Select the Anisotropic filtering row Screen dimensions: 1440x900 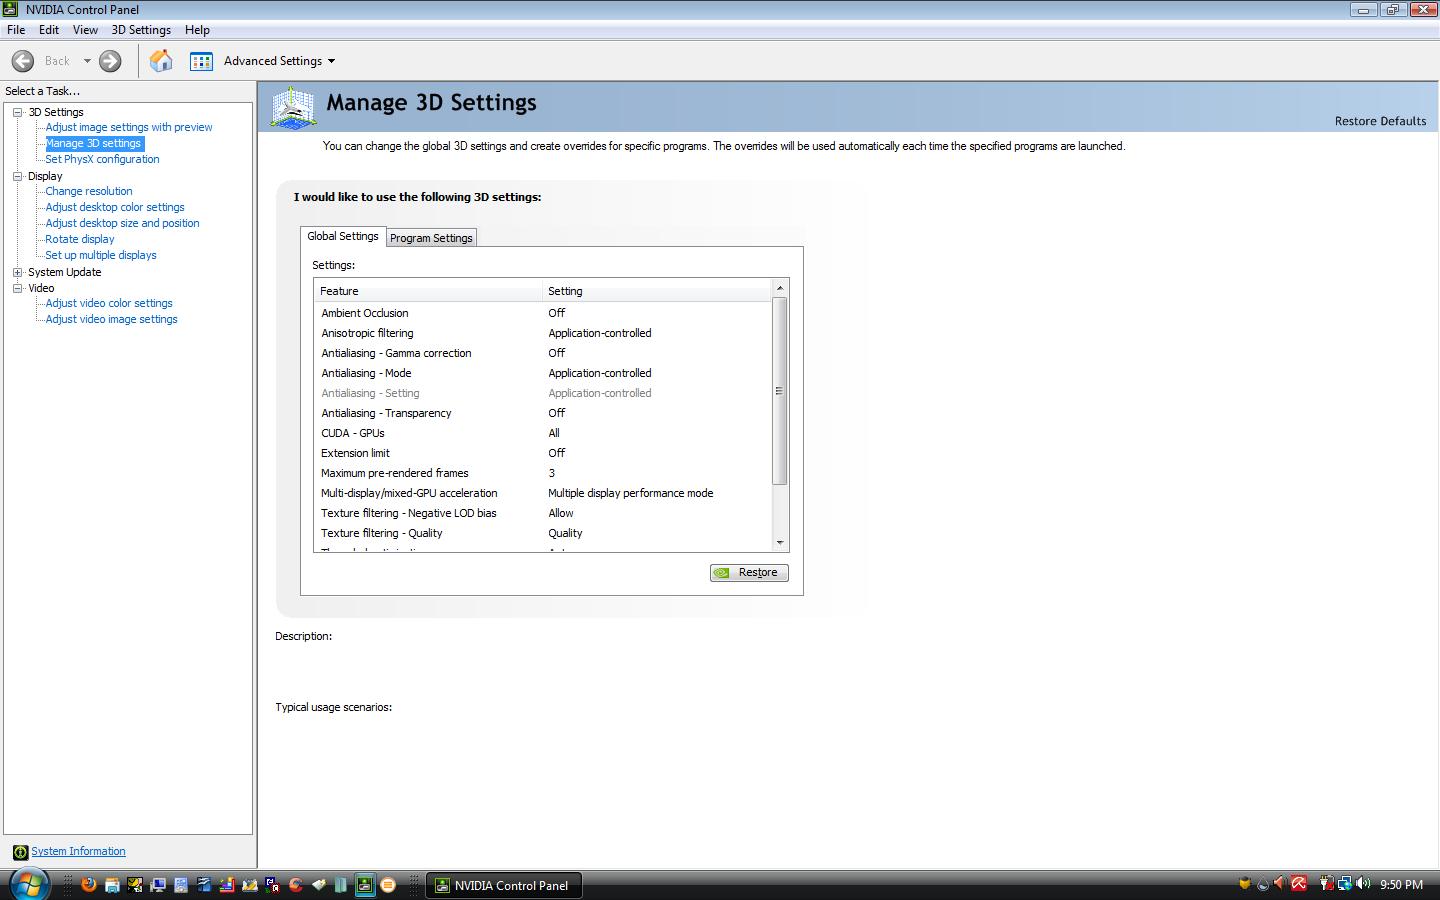click(543, 333)
